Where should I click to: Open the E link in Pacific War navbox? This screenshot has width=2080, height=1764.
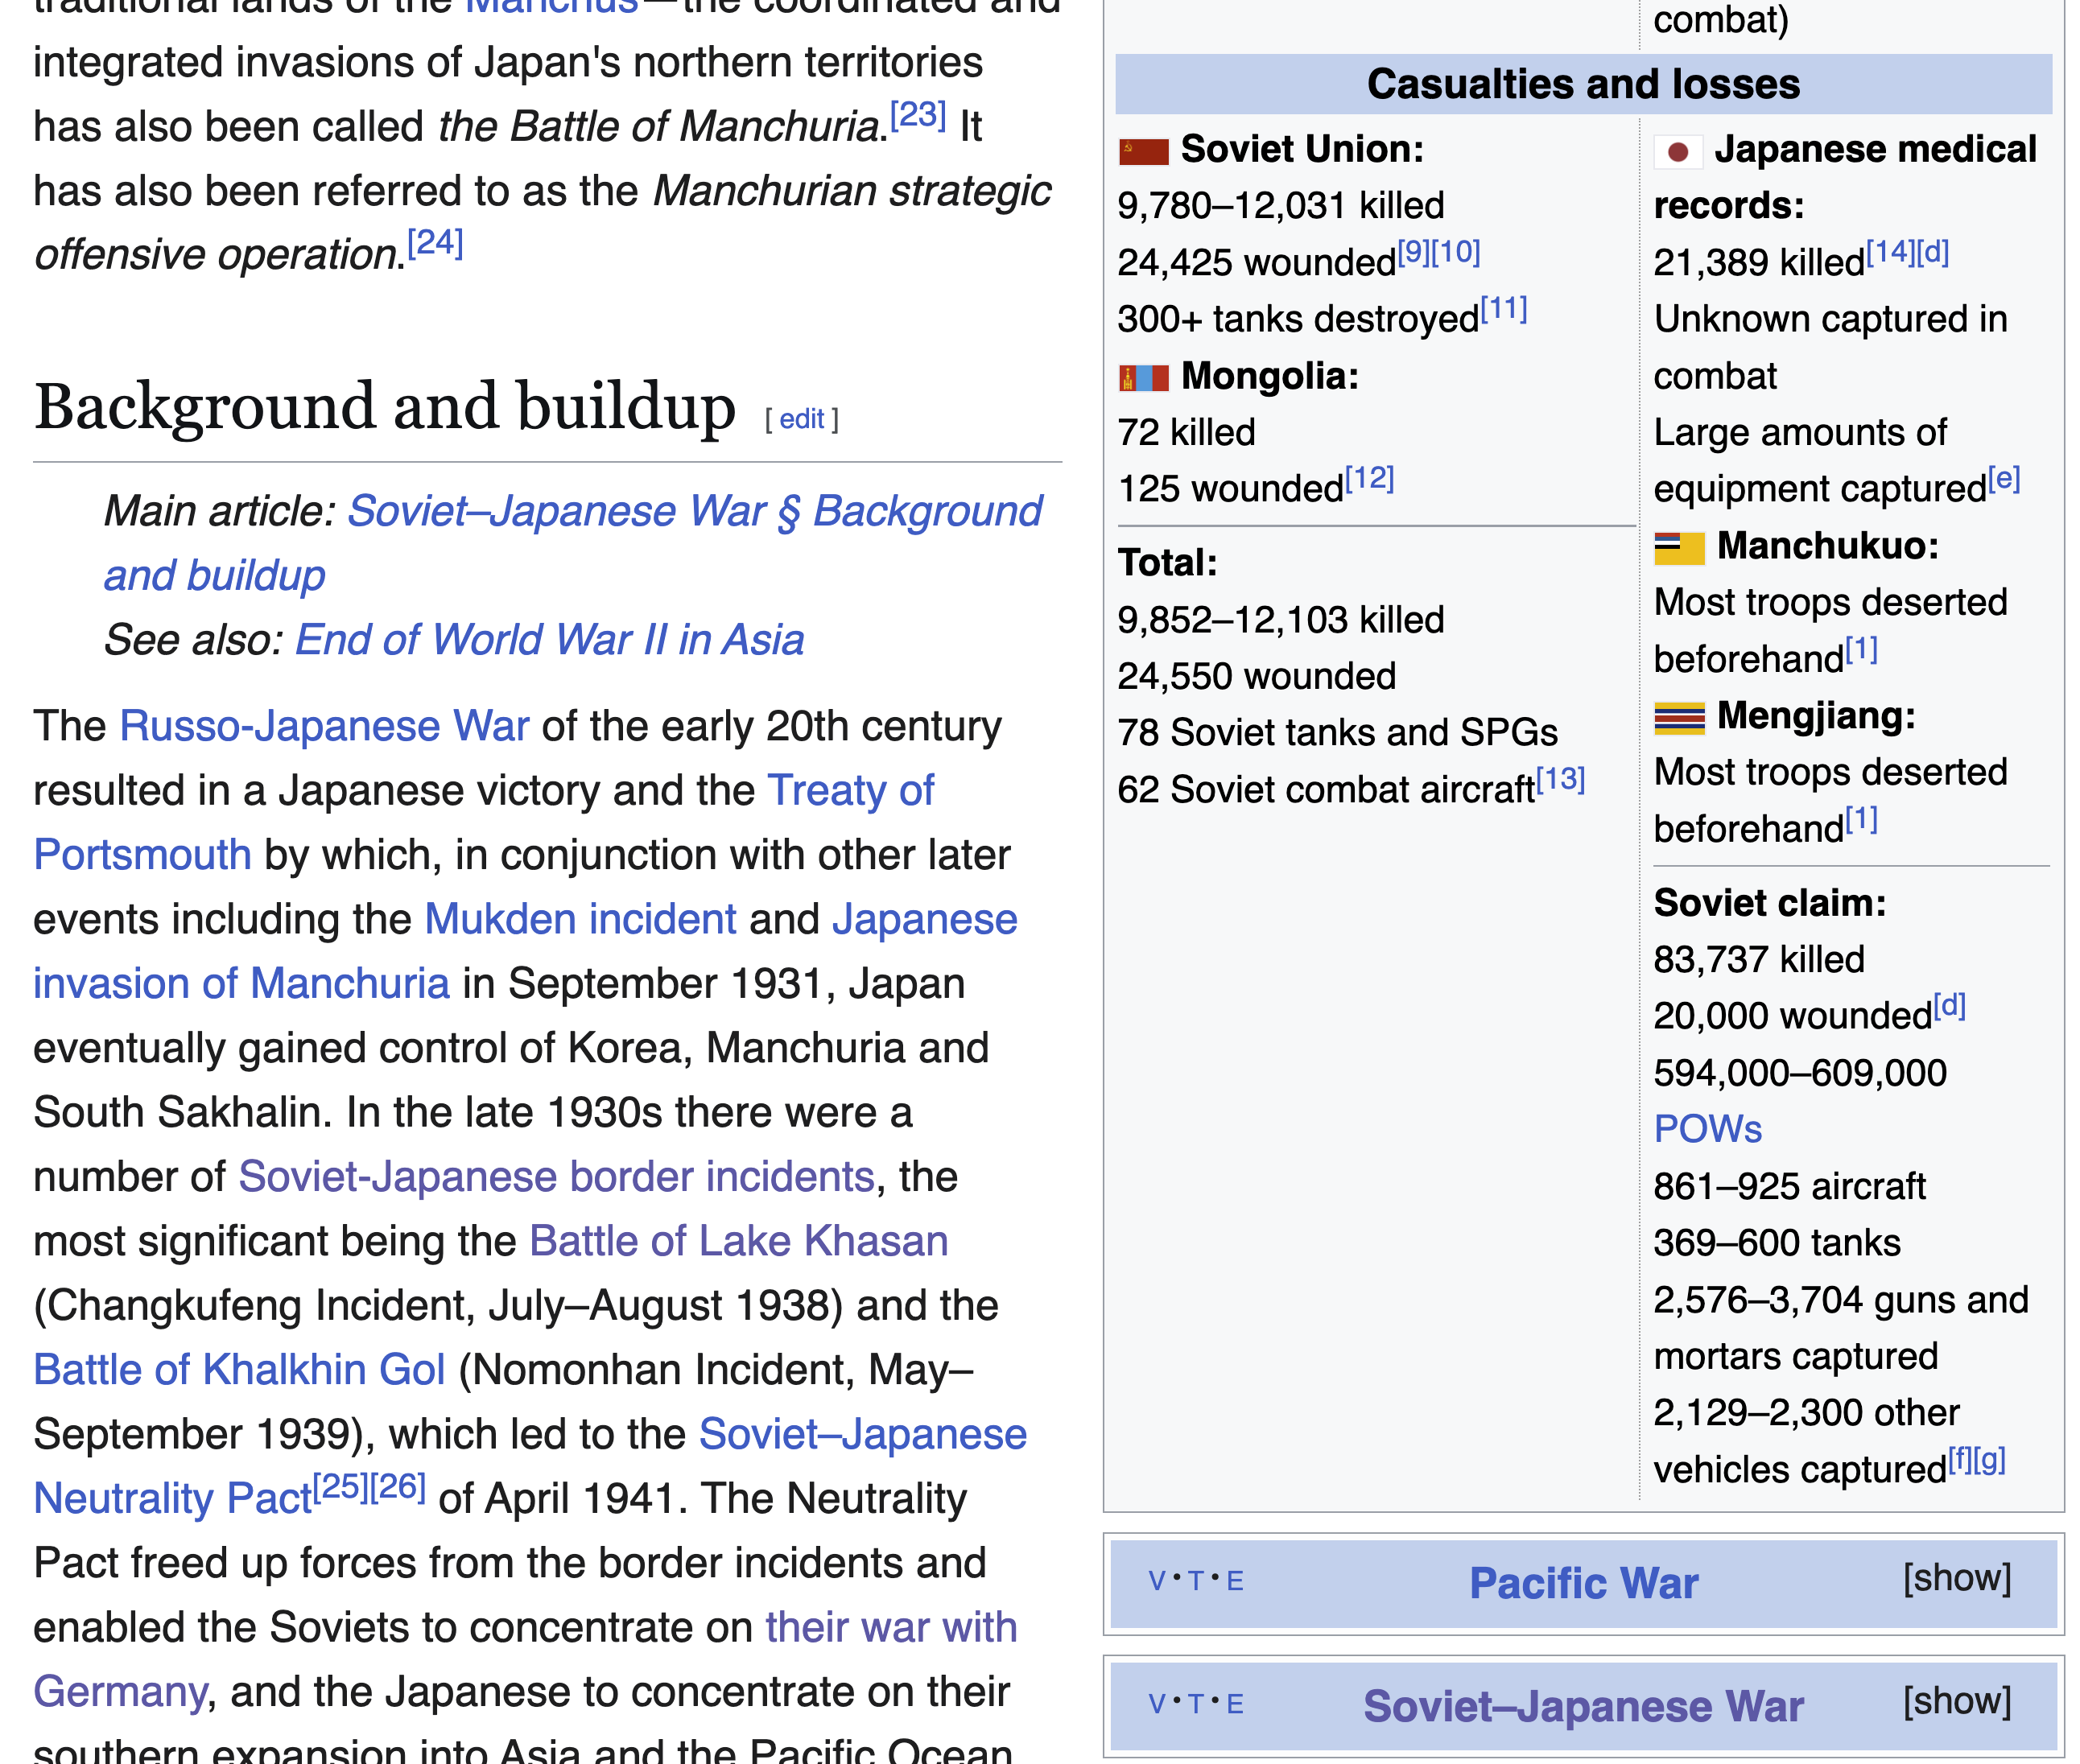tap(1235, 1581)
